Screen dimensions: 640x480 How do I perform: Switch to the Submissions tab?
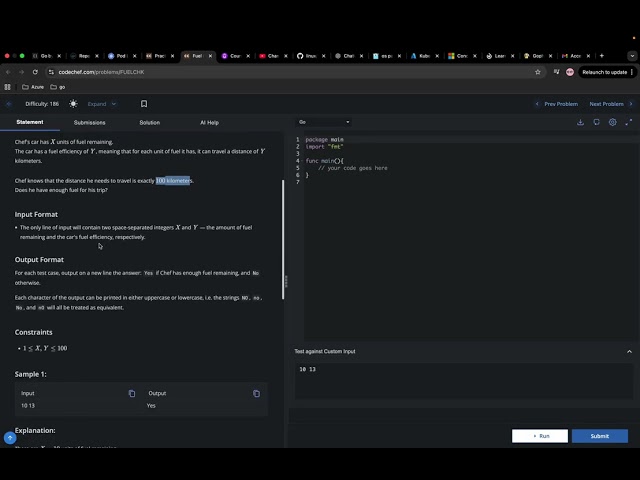click(89, 122)
